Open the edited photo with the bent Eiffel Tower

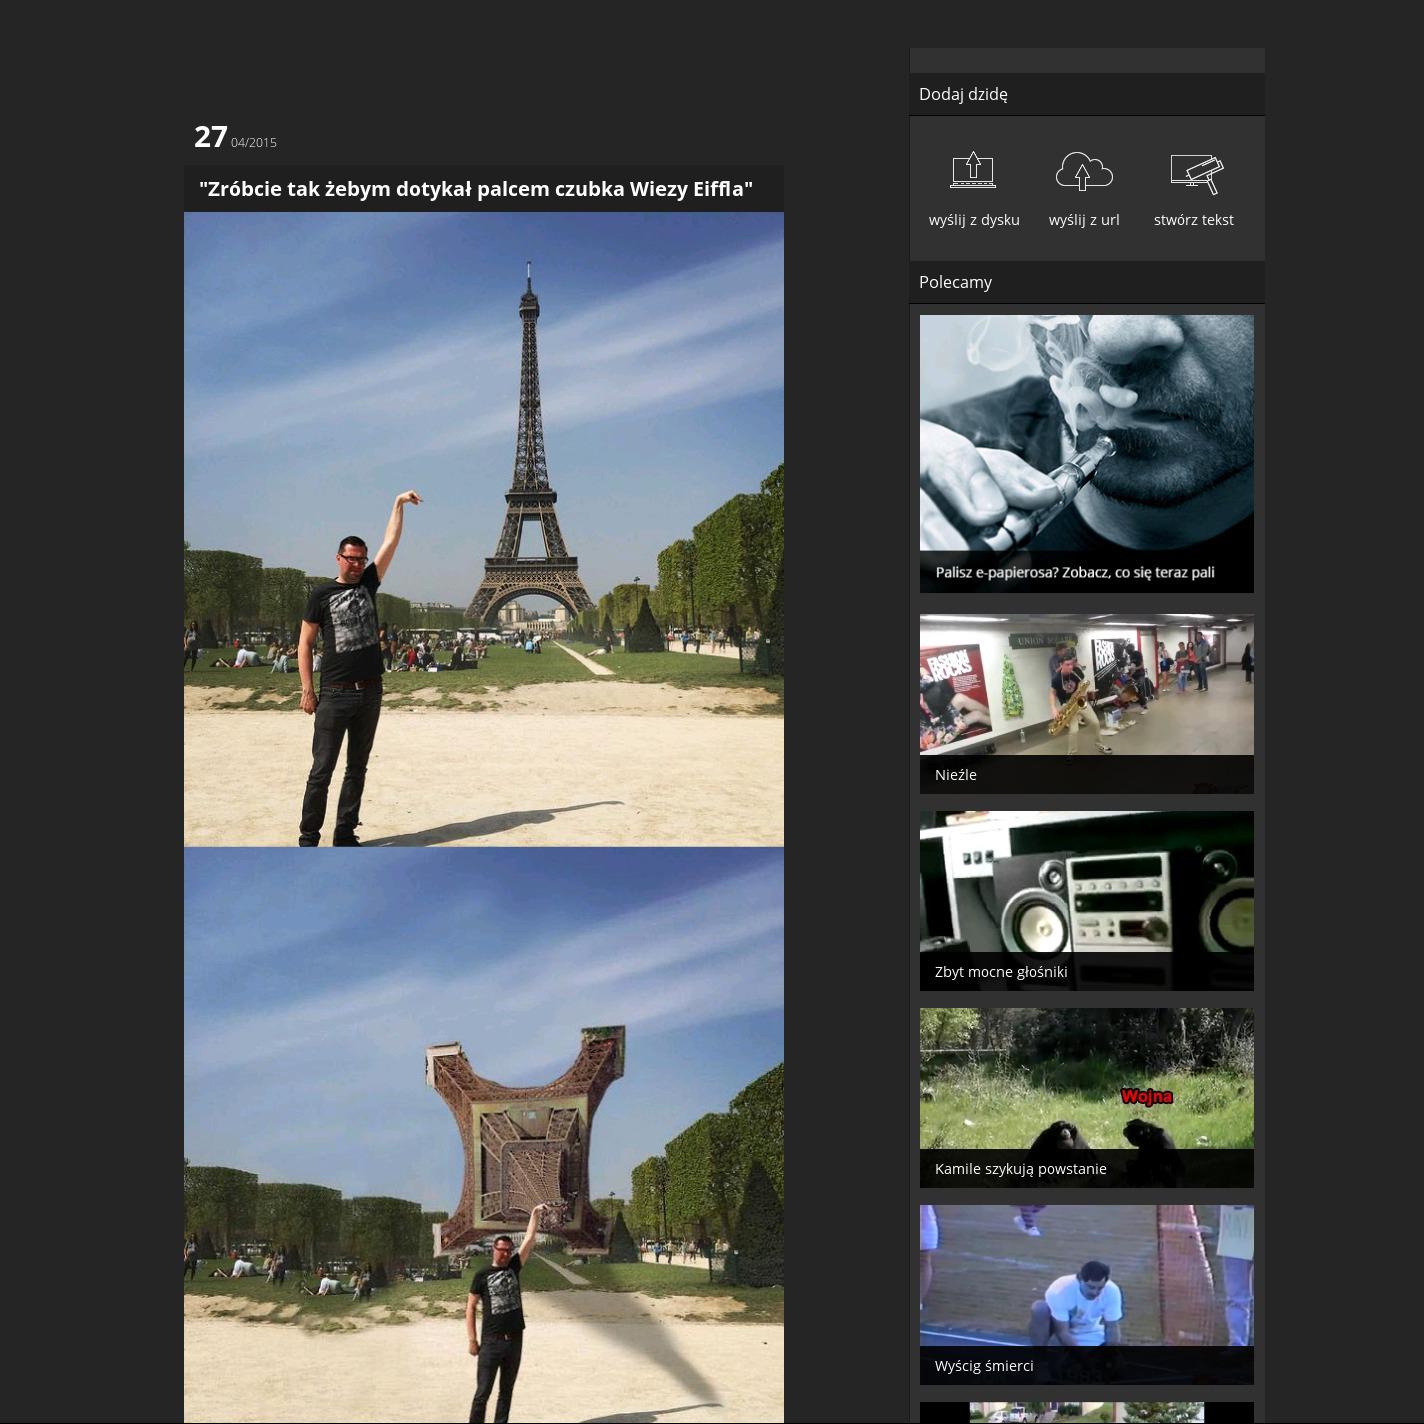pyautogui.click(x=483, y=1135)
